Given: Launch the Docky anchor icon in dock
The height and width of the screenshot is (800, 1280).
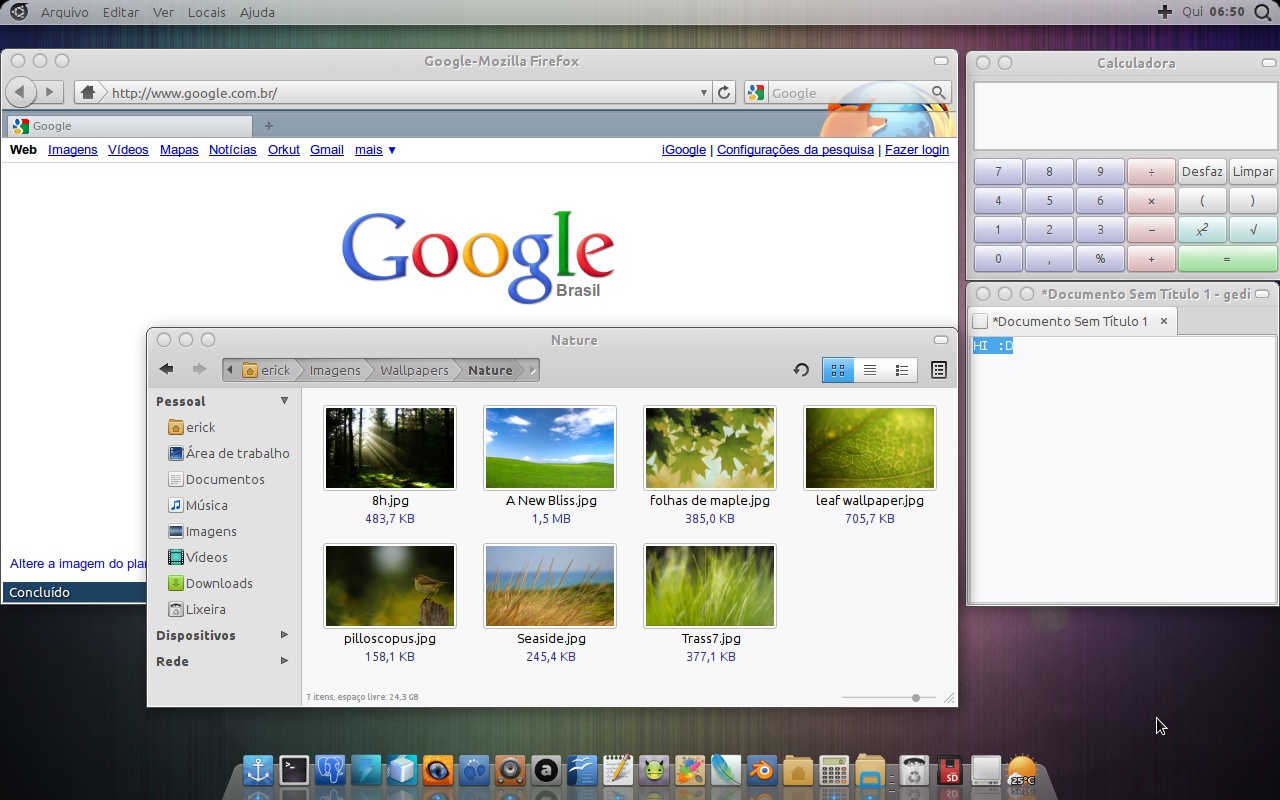Looking at the screenshot, I should 258,770.
